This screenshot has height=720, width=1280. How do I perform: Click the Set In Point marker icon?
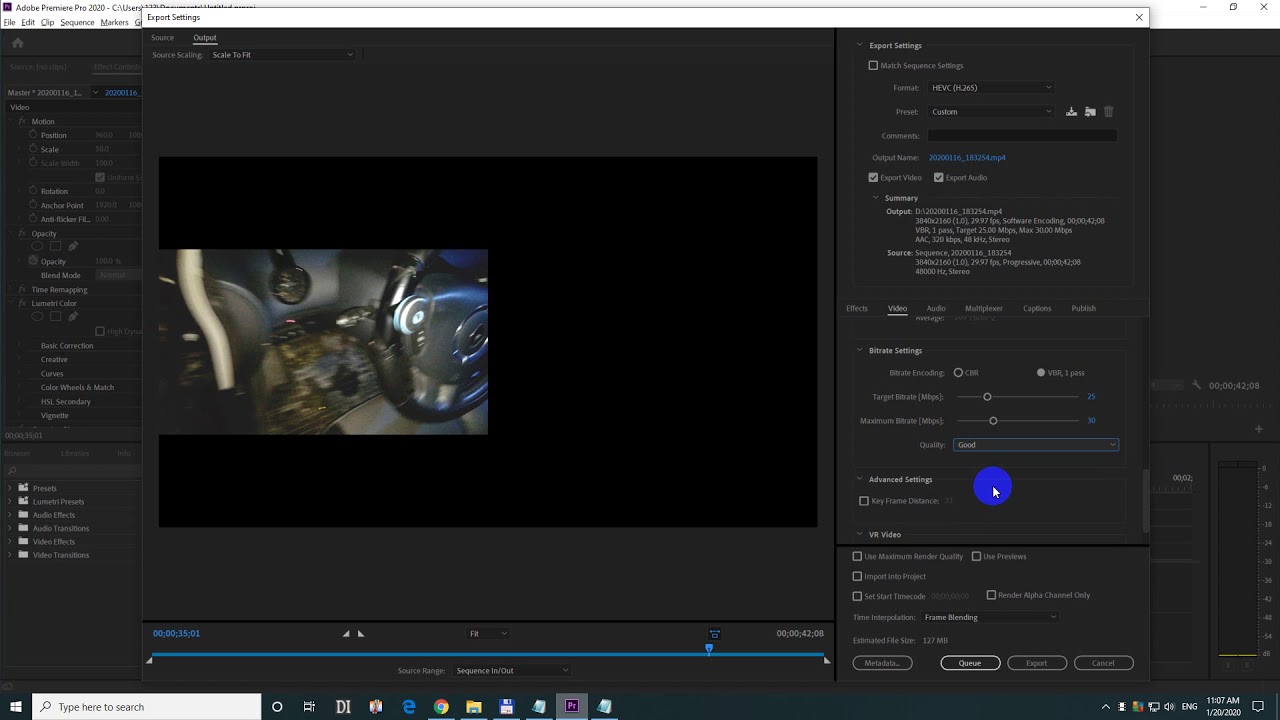click(346, 633)
